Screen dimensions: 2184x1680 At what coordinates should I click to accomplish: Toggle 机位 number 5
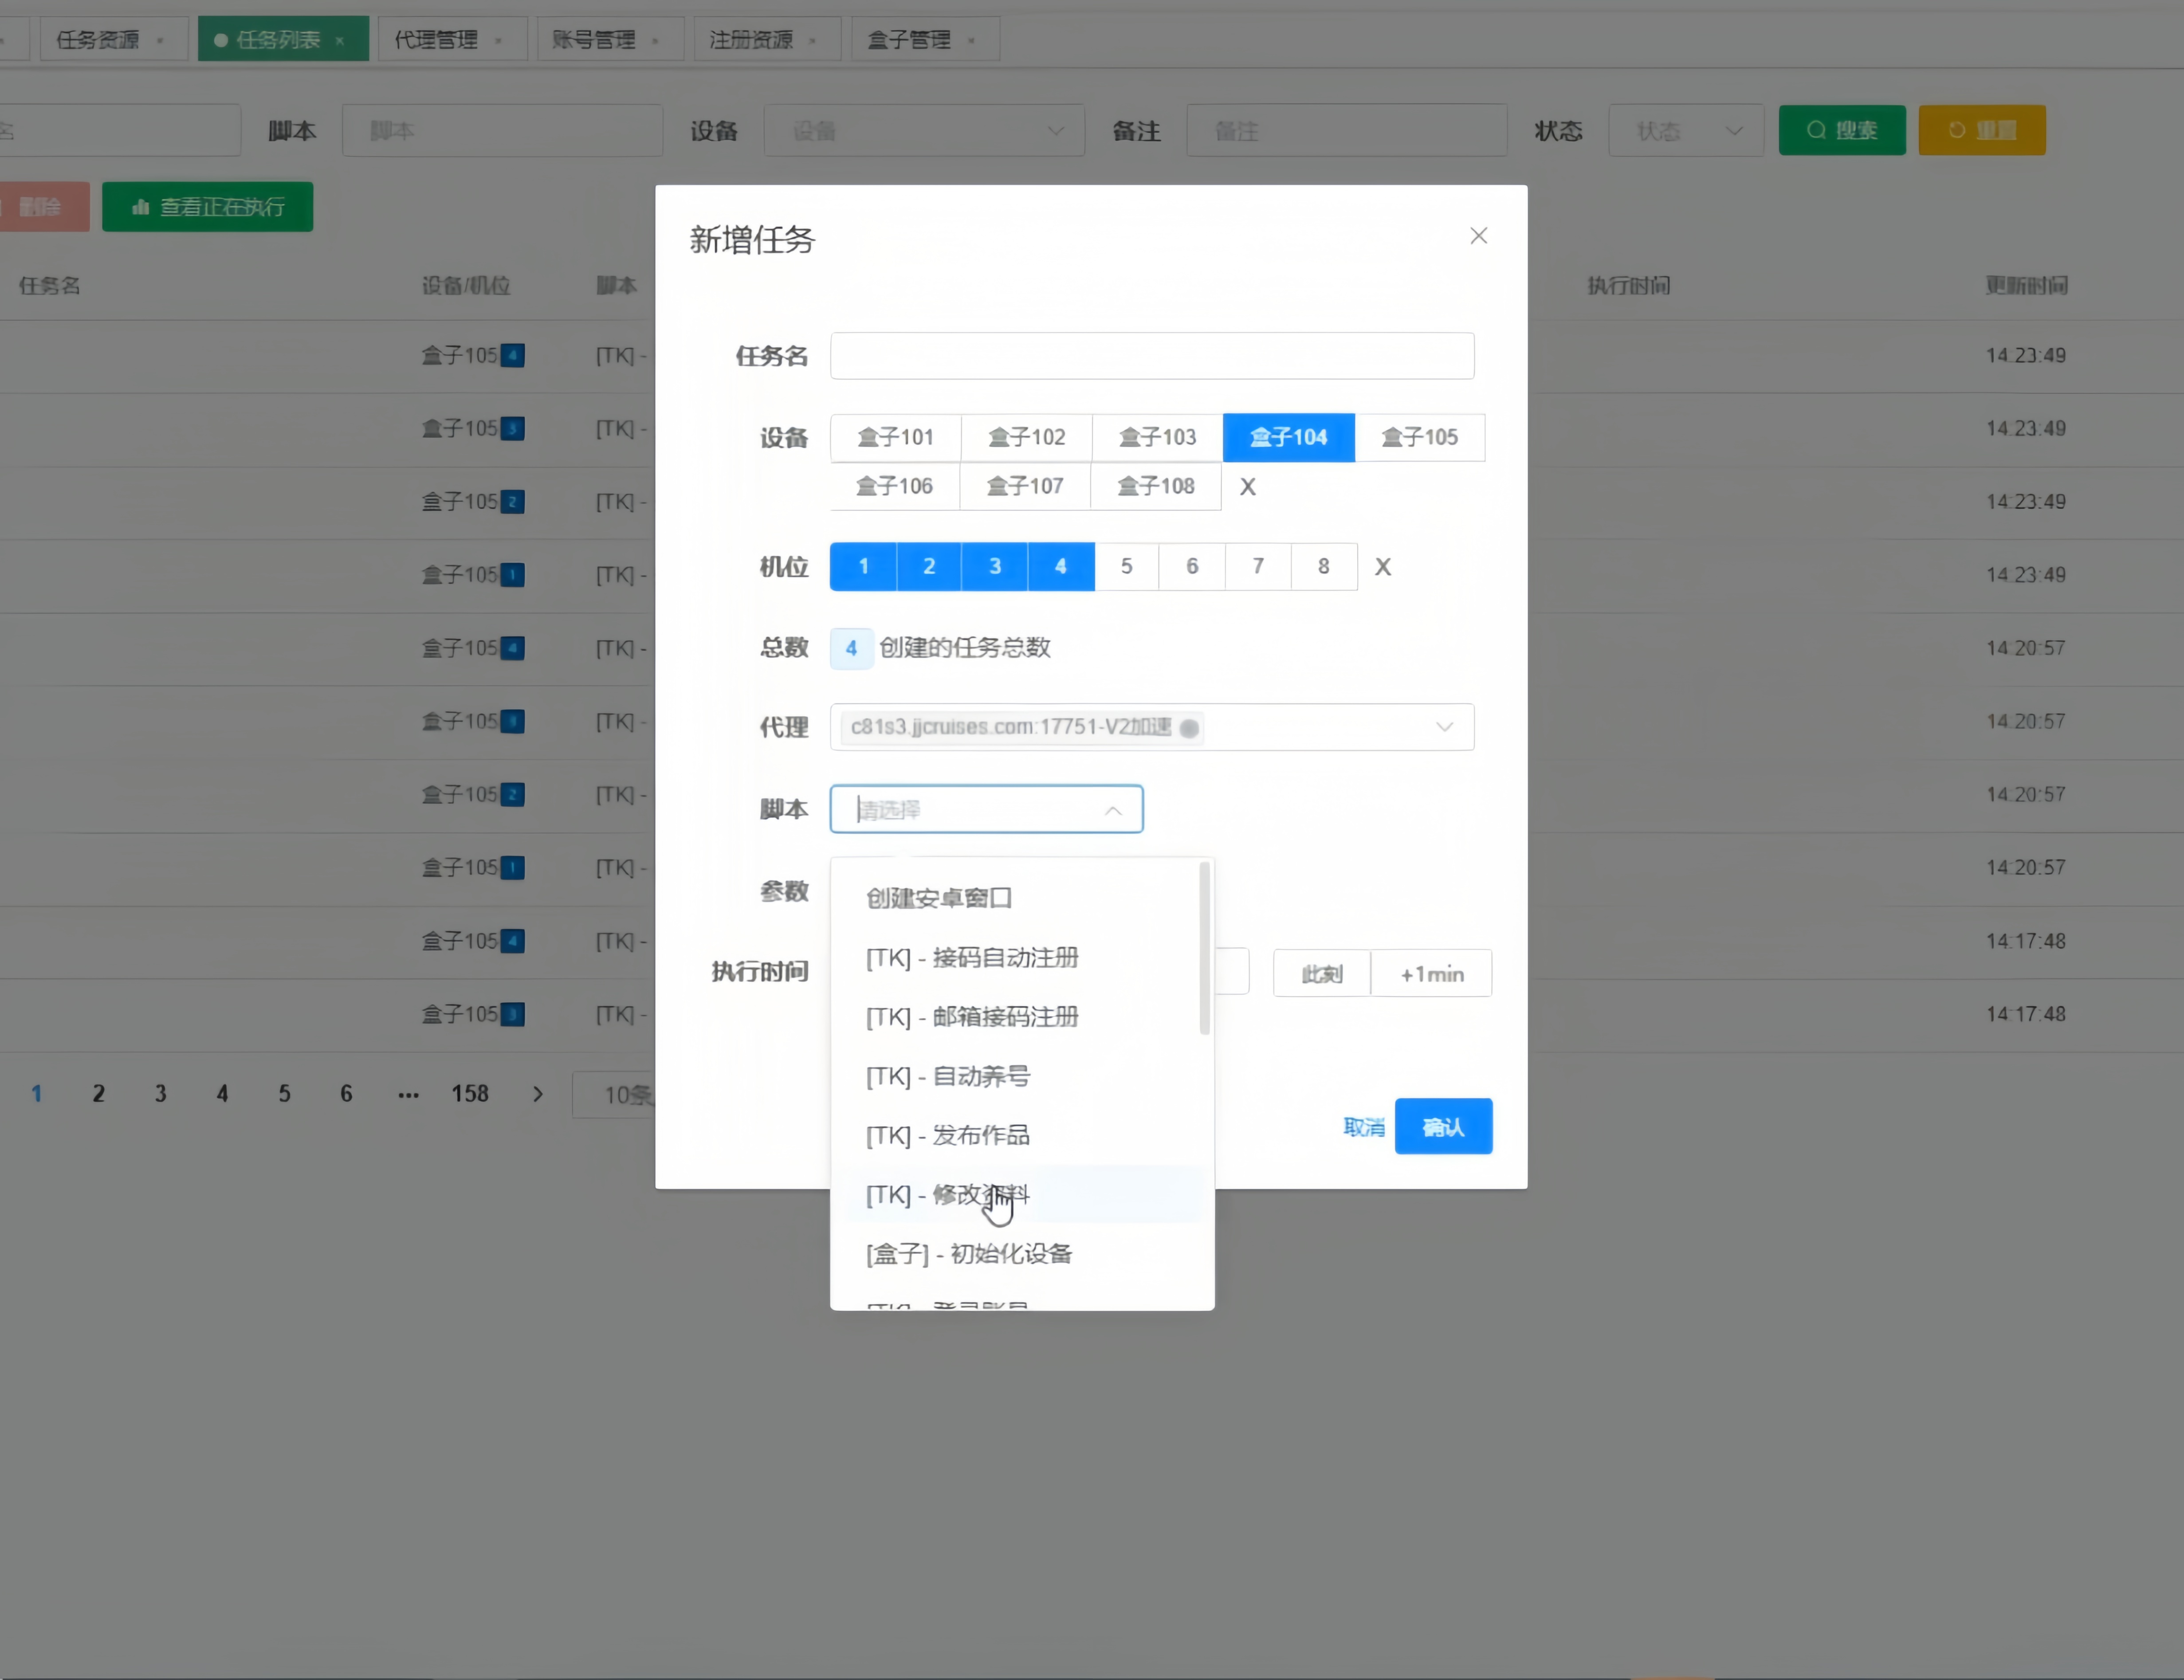pos(1126,567)
